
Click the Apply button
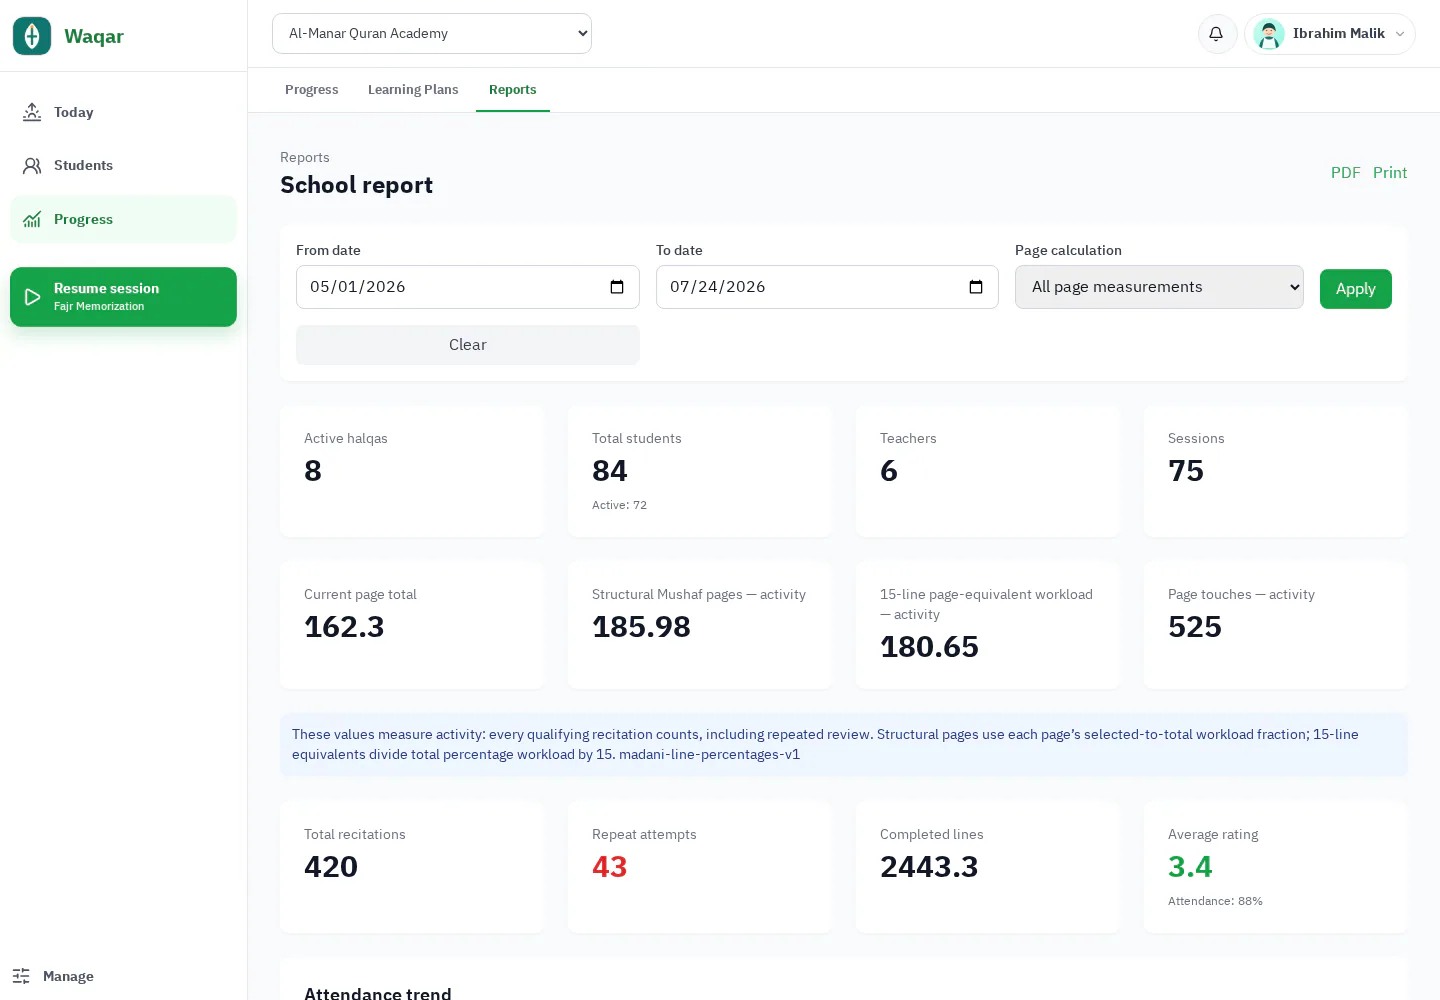tap(1356, 289)
